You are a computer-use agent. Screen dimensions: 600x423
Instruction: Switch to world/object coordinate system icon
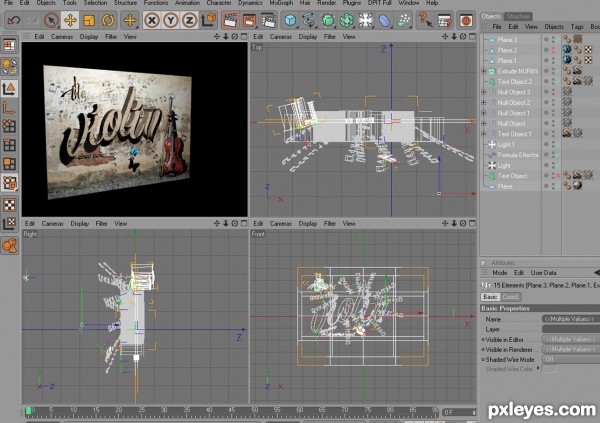(x=209, y=20)
